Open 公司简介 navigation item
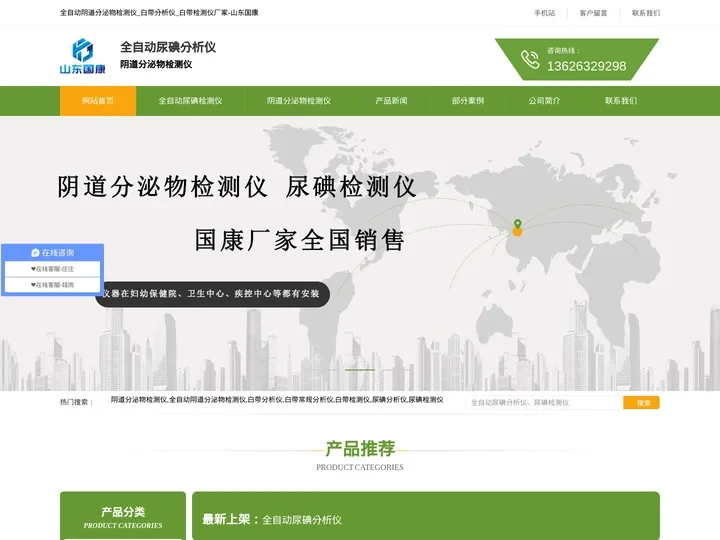 (x=544, y=101)
